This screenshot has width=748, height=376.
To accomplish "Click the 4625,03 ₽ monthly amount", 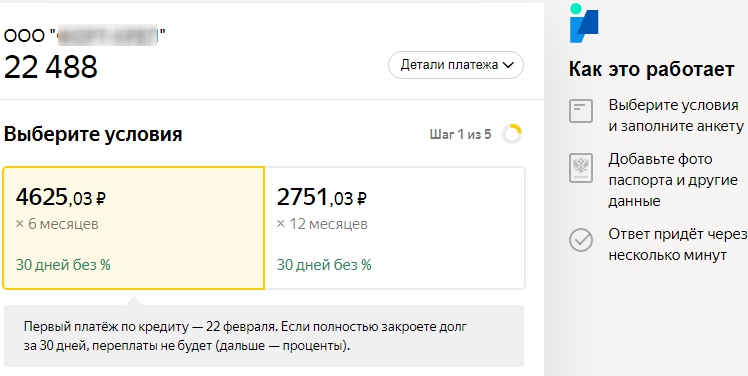I will [61, 197].
